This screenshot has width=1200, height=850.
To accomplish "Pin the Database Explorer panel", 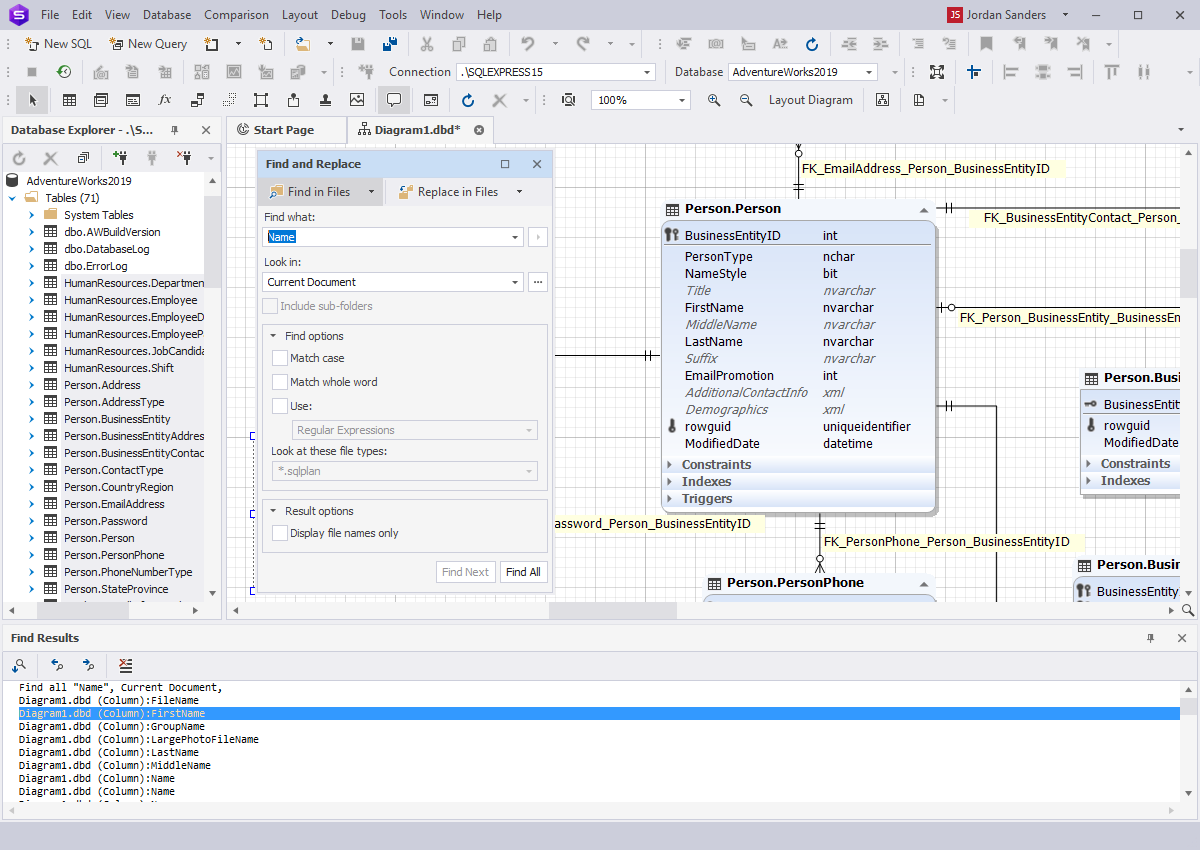I will click(175, 130).
